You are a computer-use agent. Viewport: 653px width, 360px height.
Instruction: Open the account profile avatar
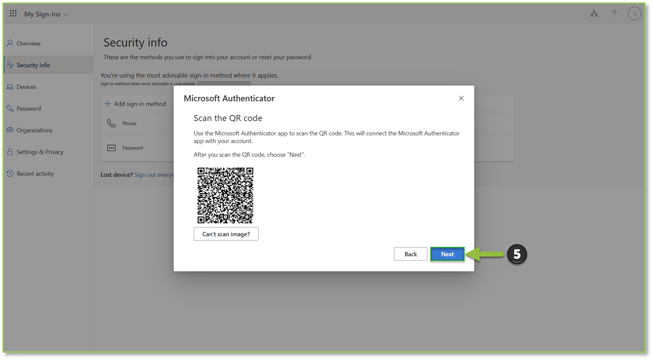click(x=634, y=14)
